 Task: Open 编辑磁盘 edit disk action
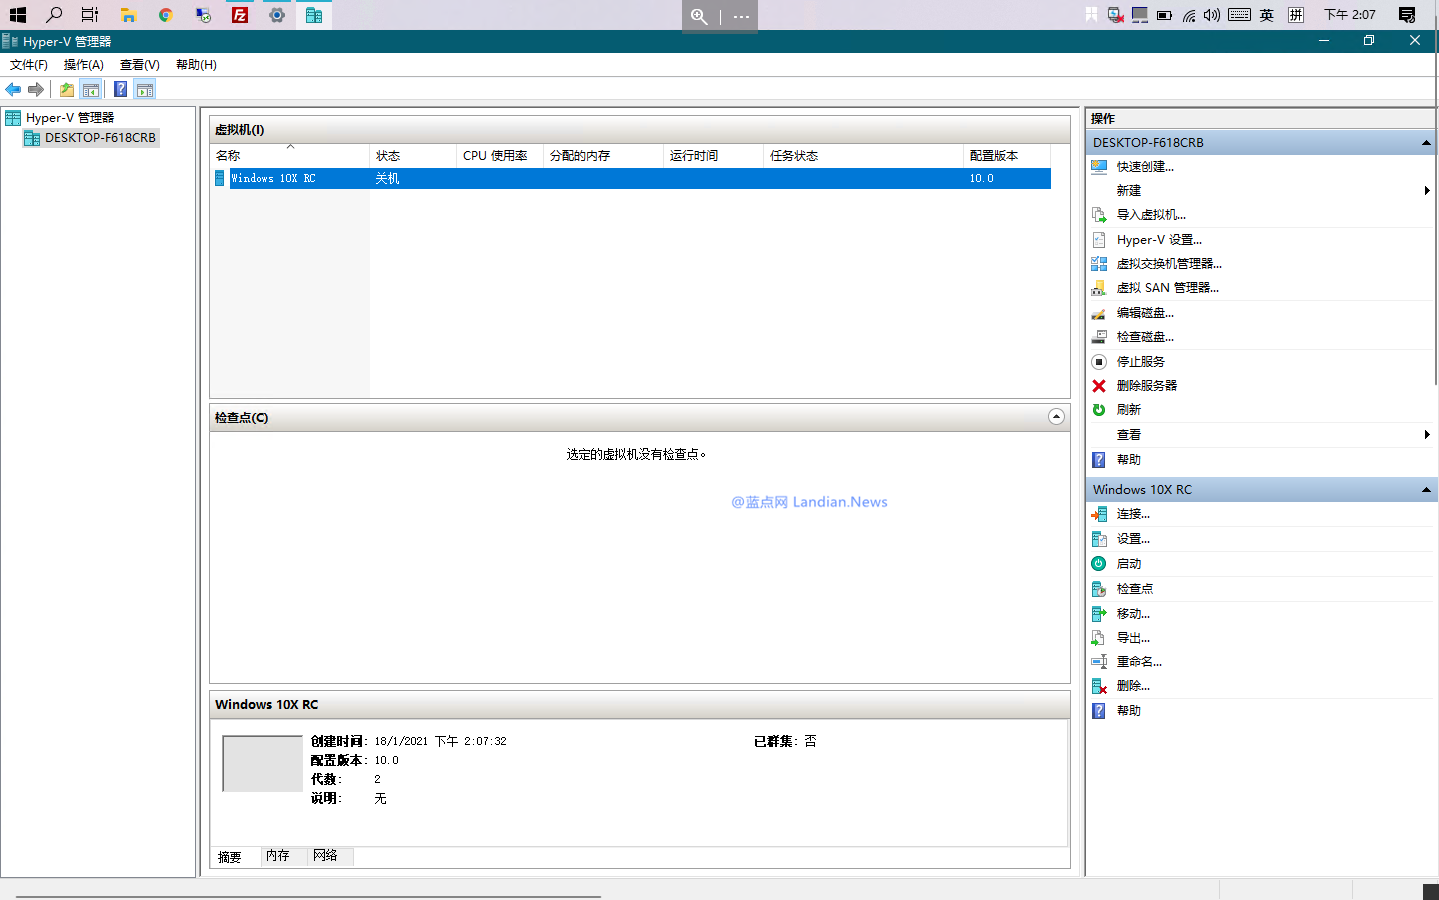pos(1145,313)
